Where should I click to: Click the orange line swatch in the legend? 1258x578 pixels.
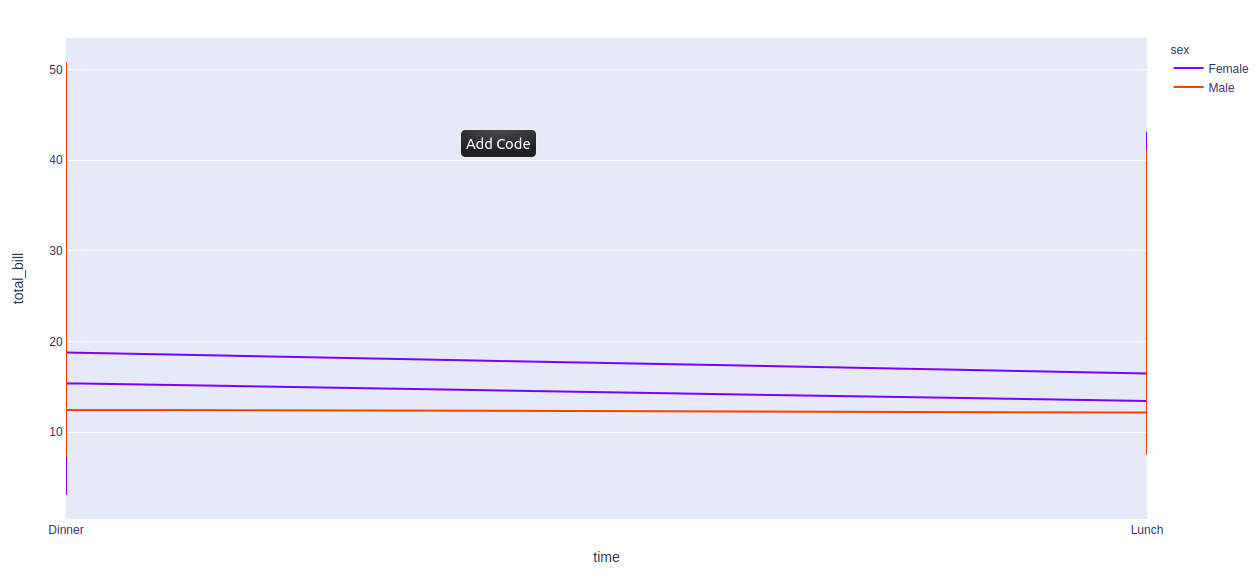(1188, 88)
